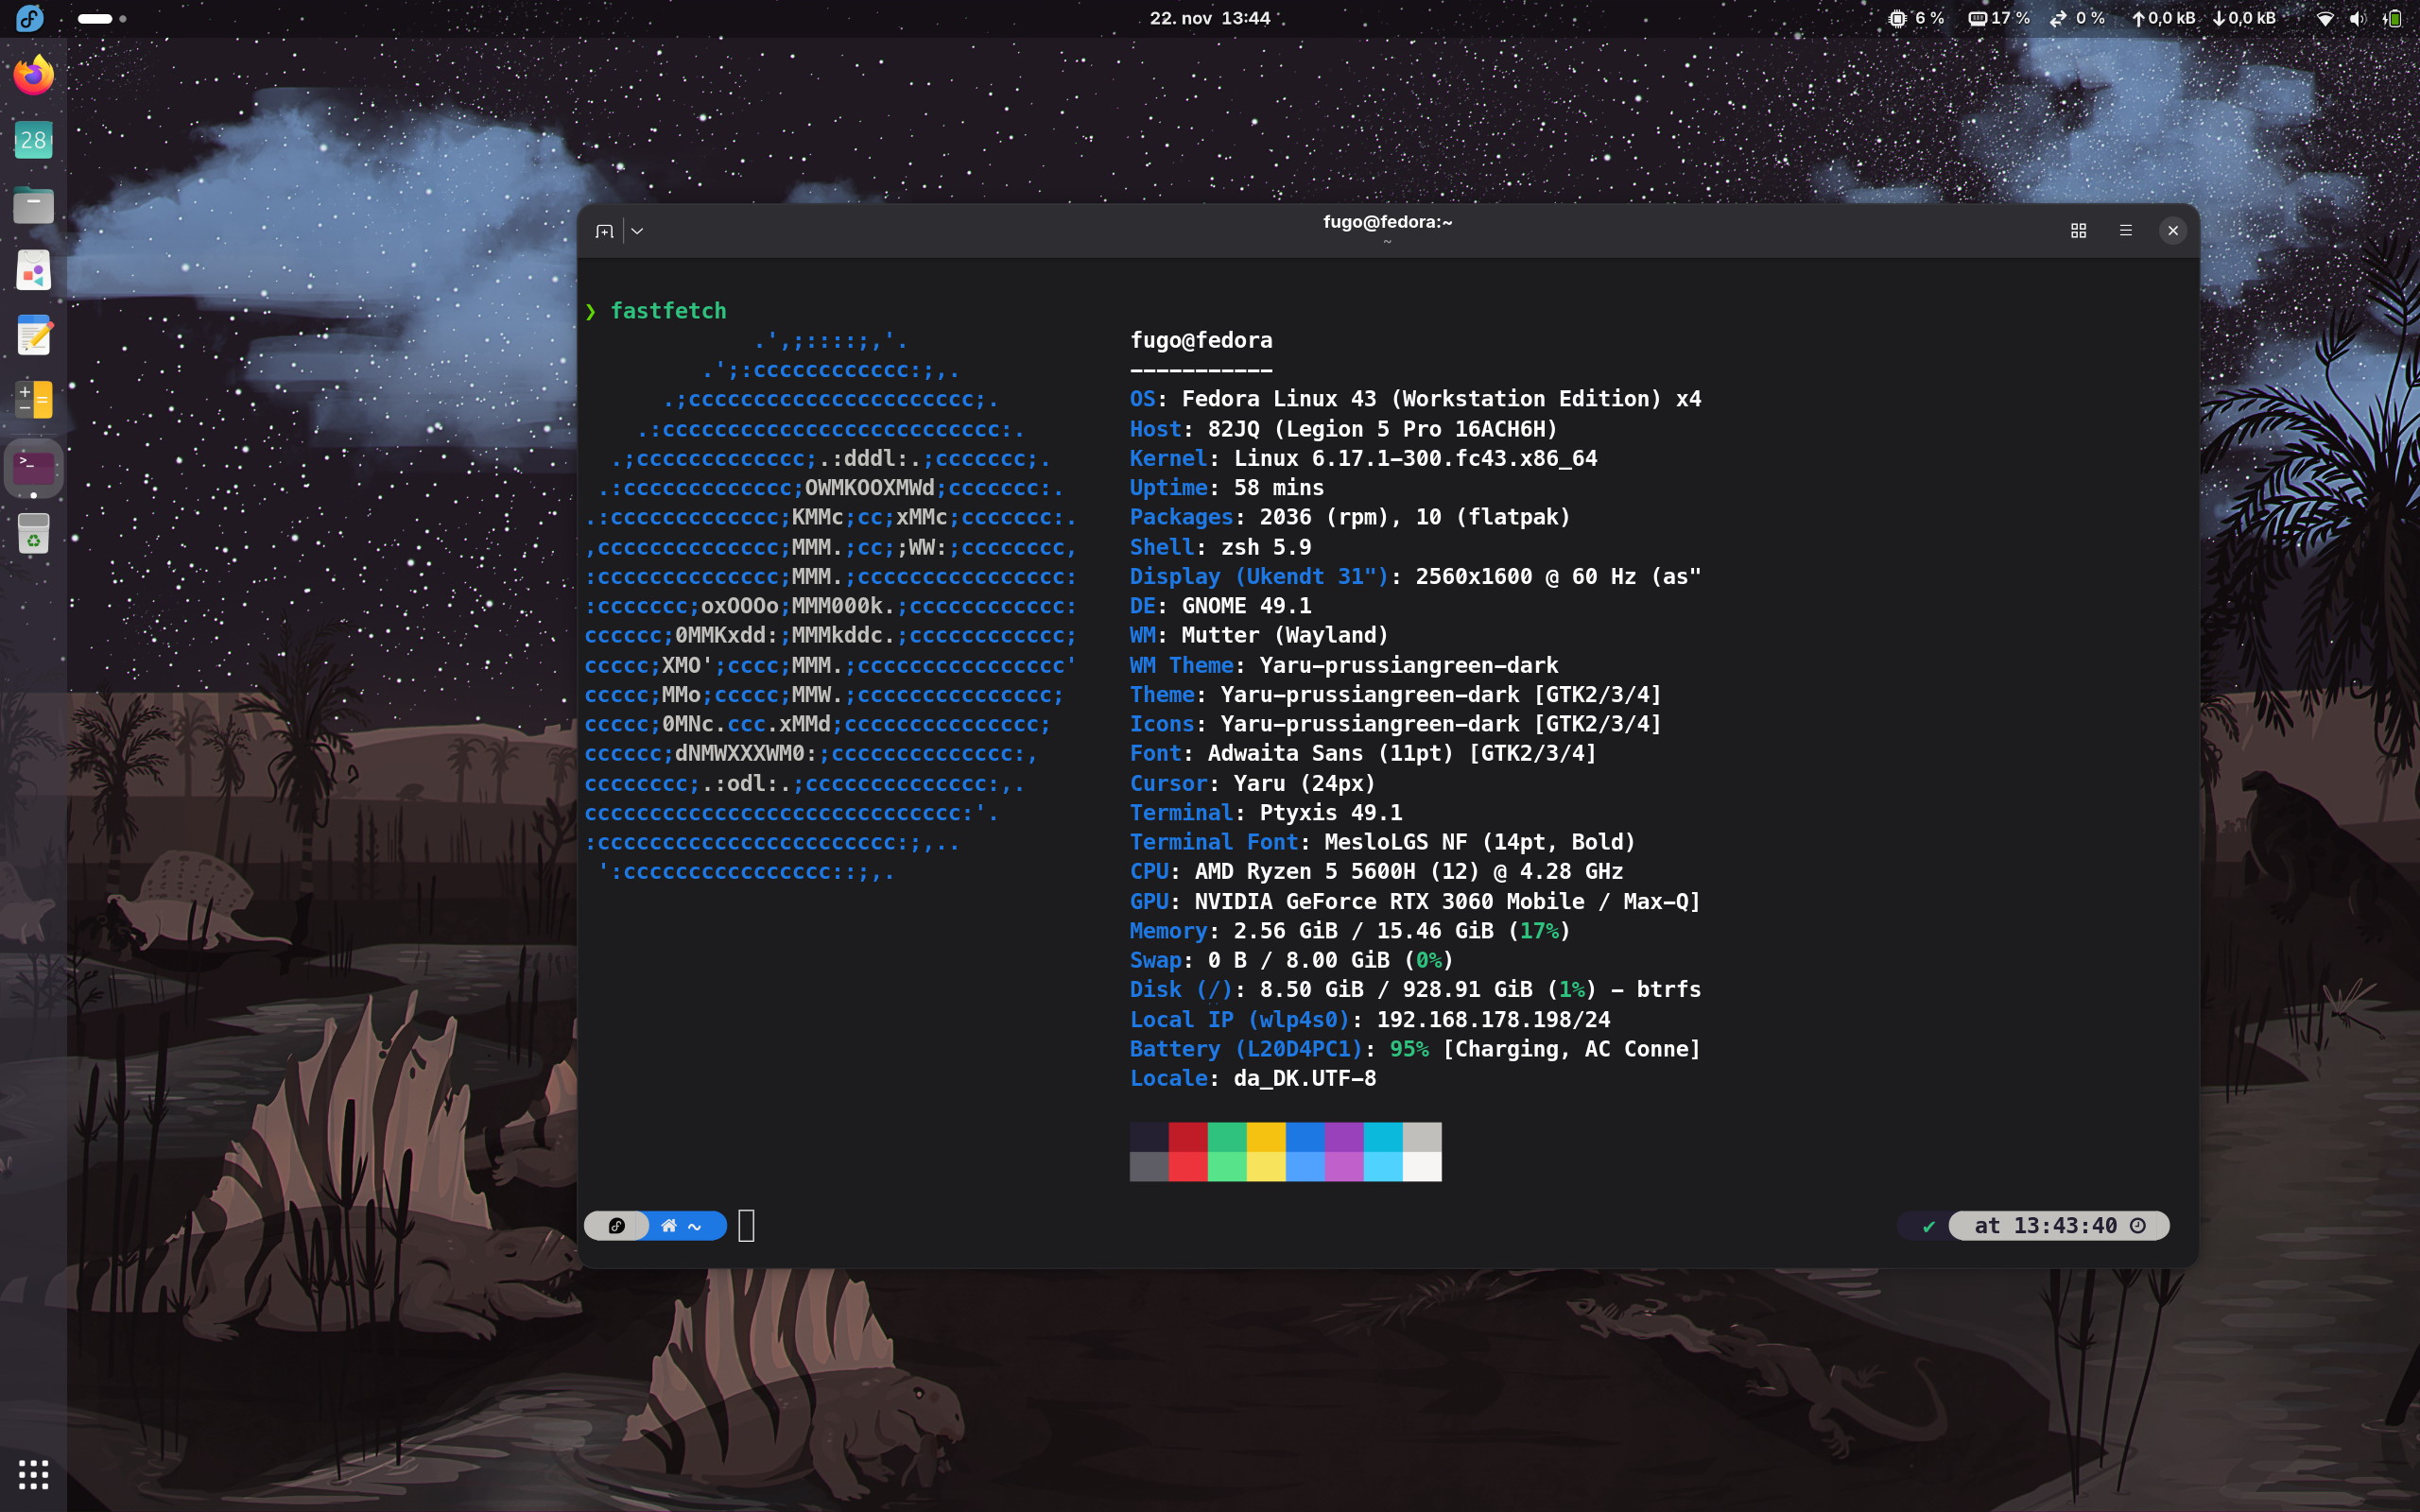Click the Fedora logo in top bar
The width and height of the screenshot is (2420, 1512).
pyautogui.click(x=30, y=18)
